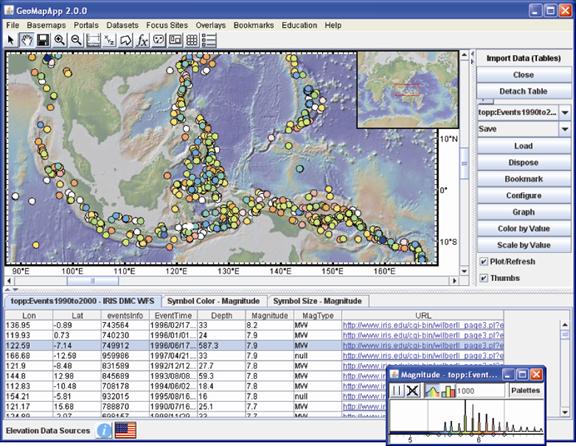Open the Help menu
Image resolution: width=576 pixels, height=446 pixels.
click(x=333, y=25)
